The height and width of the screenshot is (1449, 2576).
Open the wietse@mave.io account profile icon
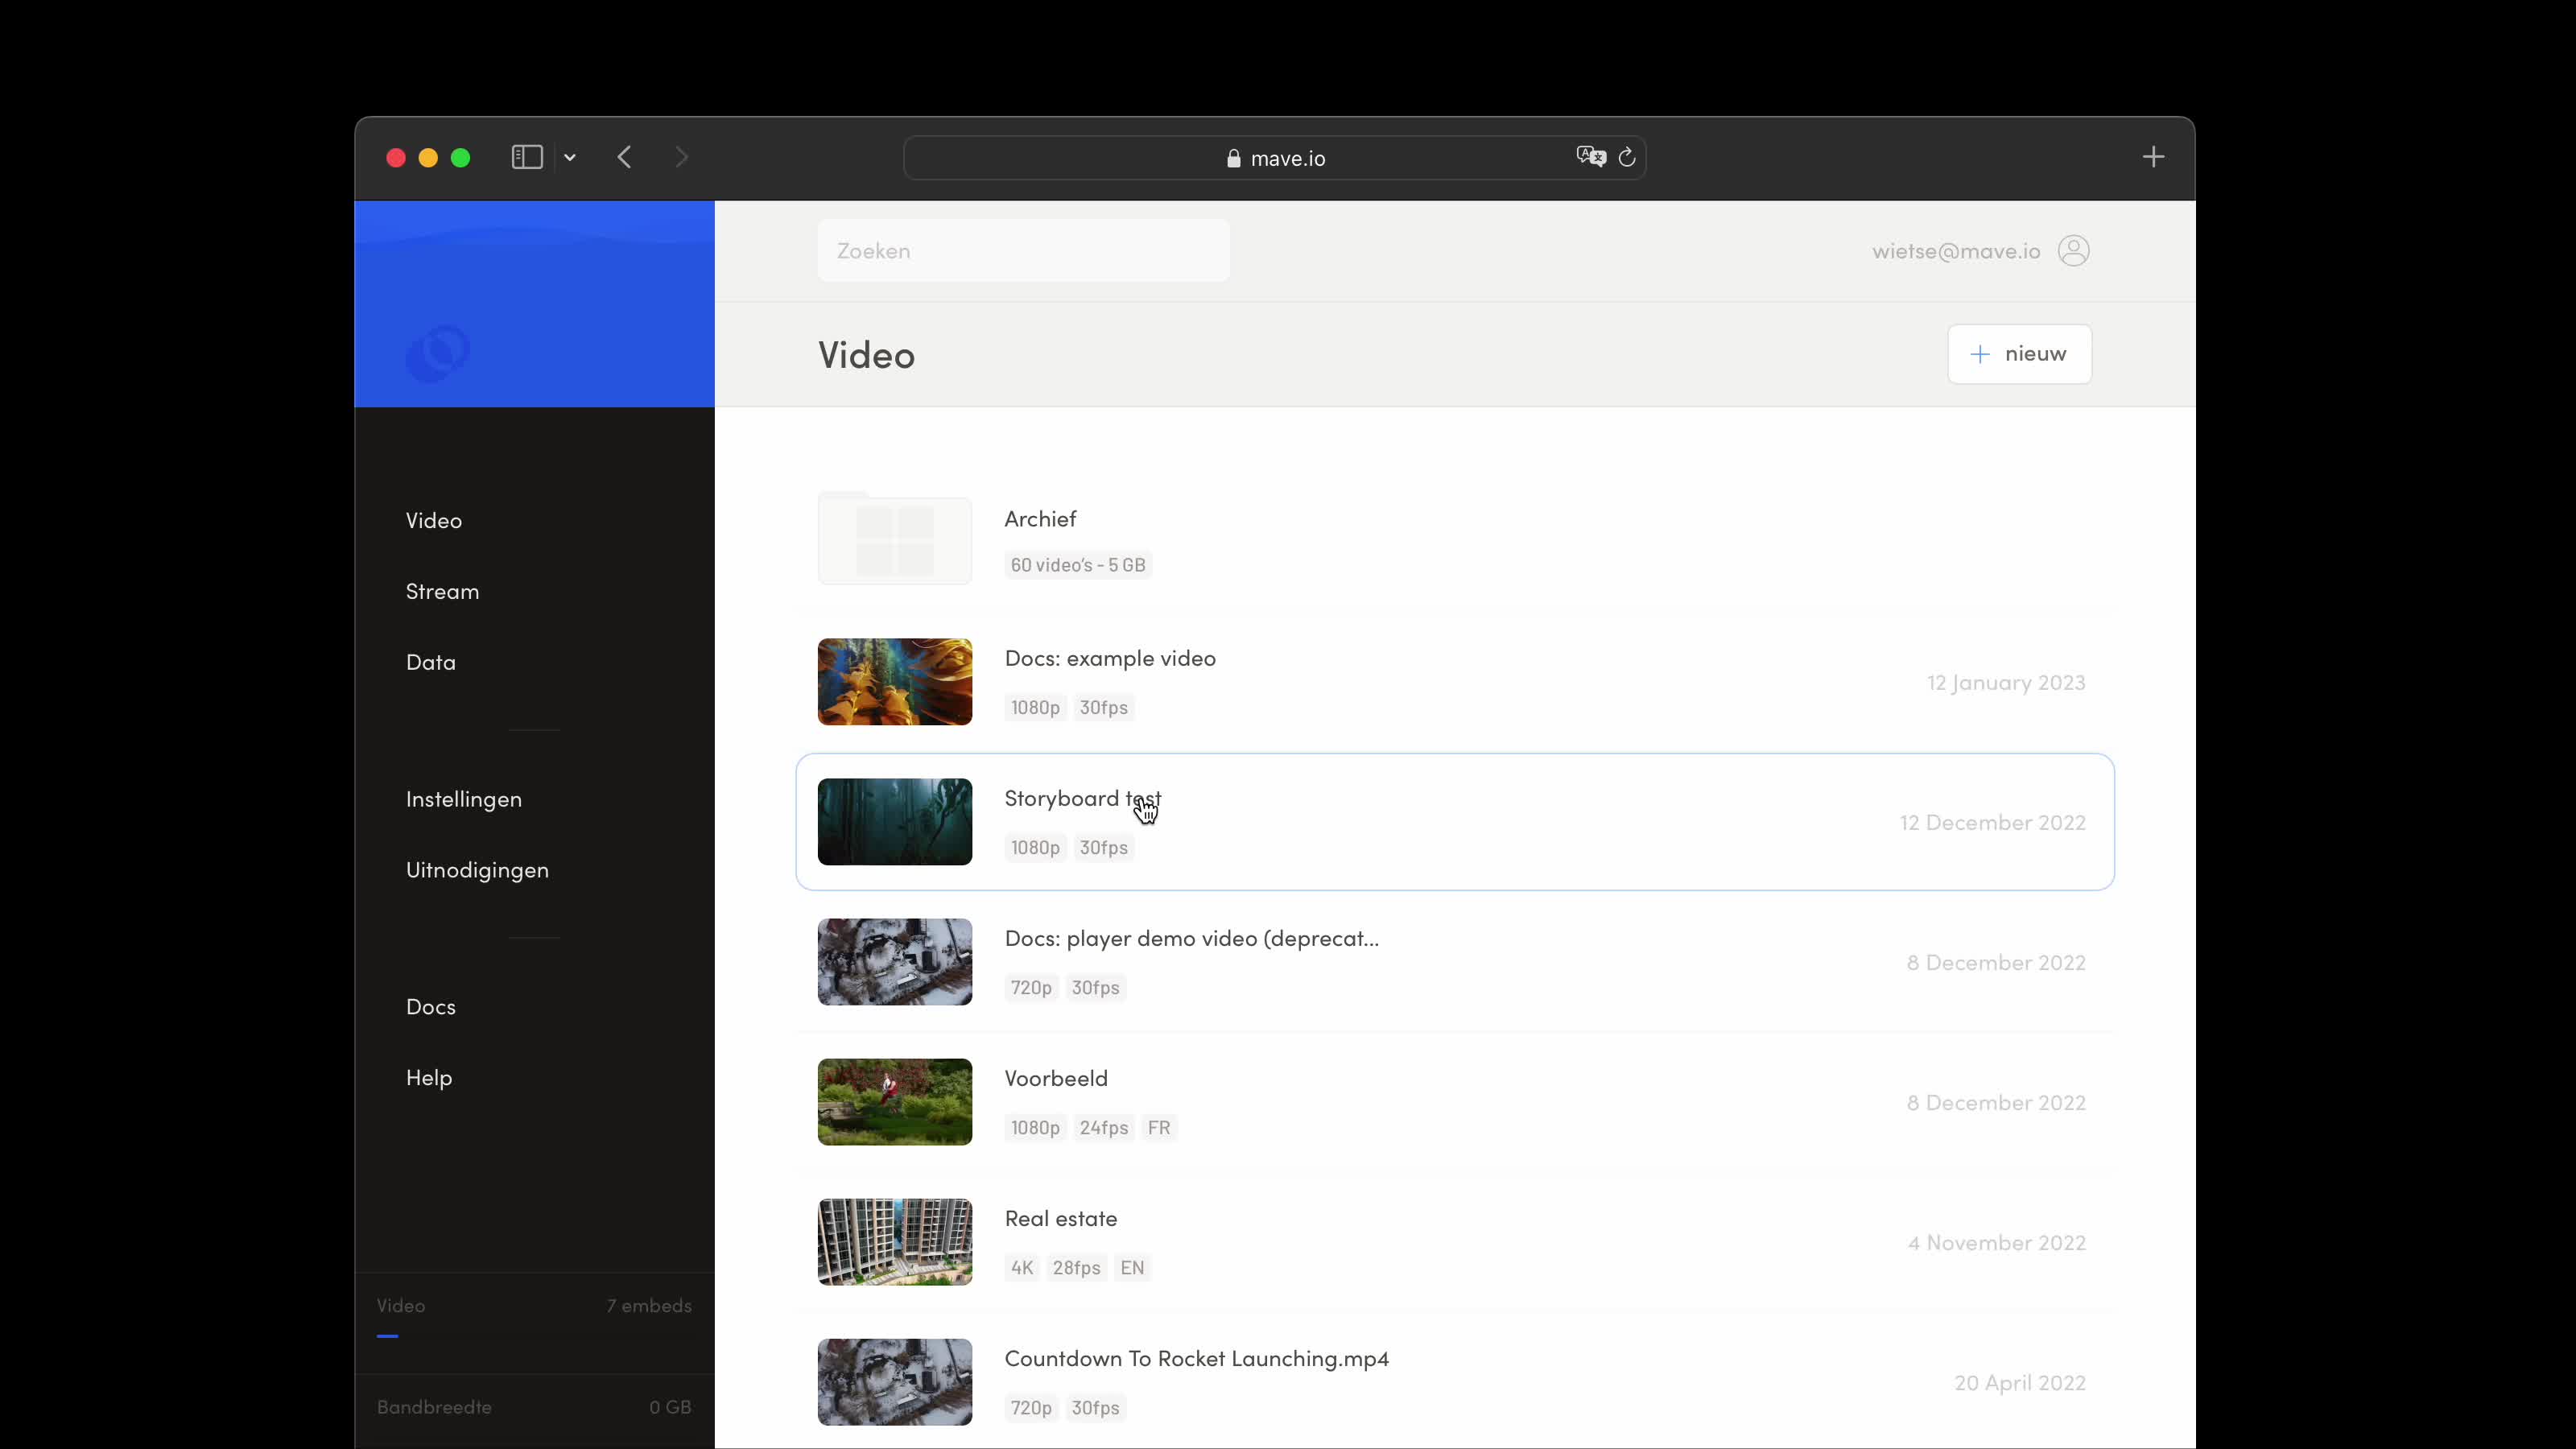click(x=2074, y=250)
